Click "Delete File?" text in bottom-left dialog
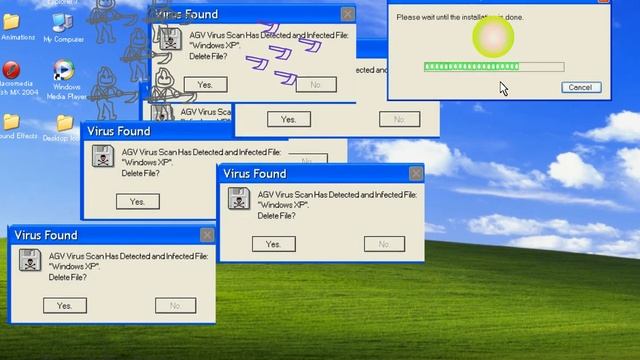 tap(67, 278)
